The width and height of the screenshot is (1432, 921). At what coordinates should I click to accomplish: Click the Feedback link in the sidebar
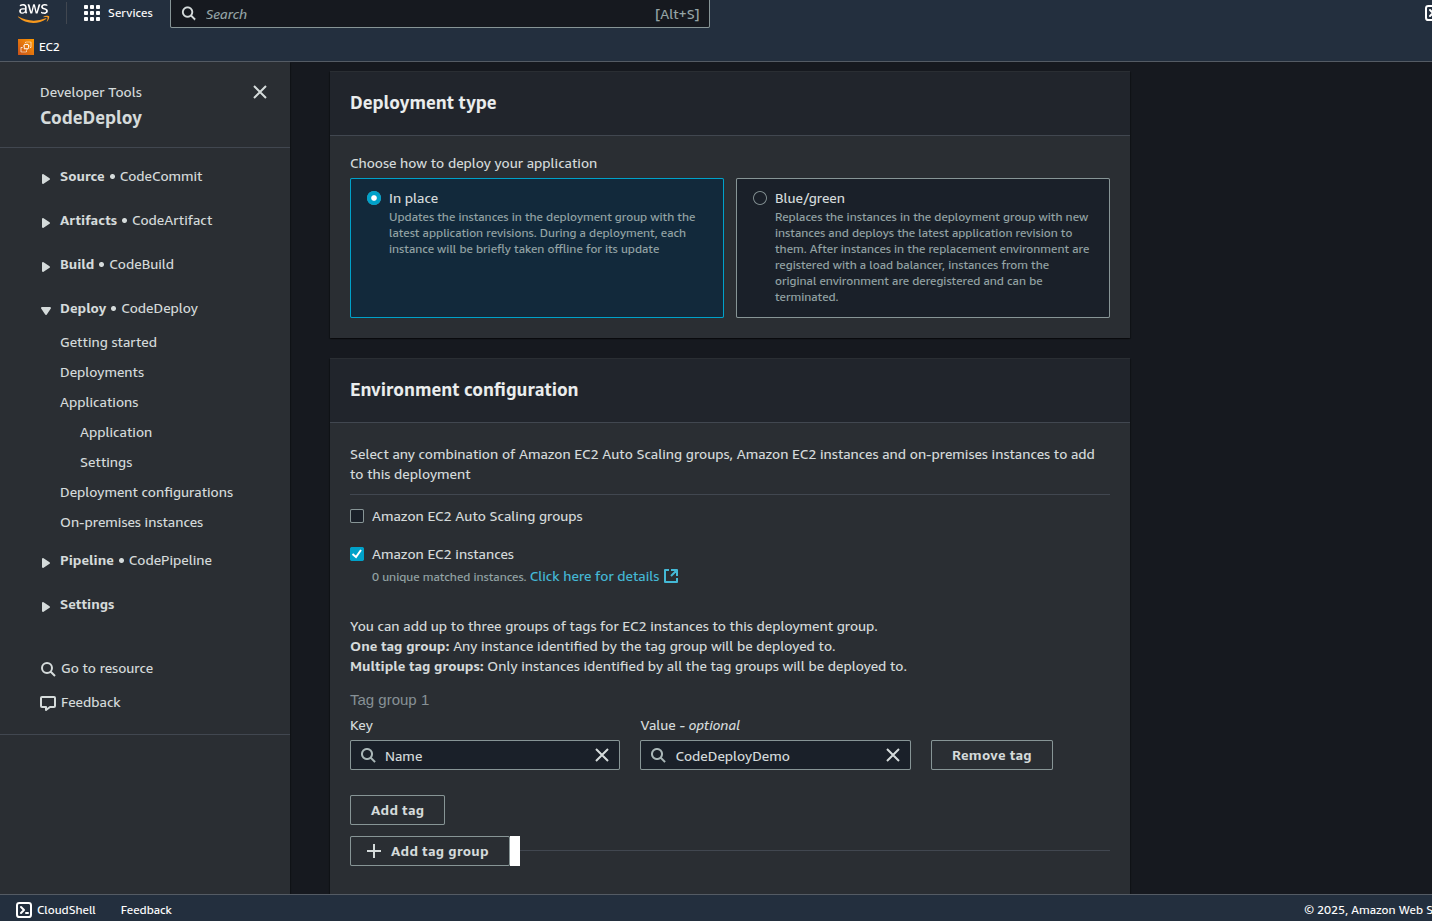[x=90, y=703]
